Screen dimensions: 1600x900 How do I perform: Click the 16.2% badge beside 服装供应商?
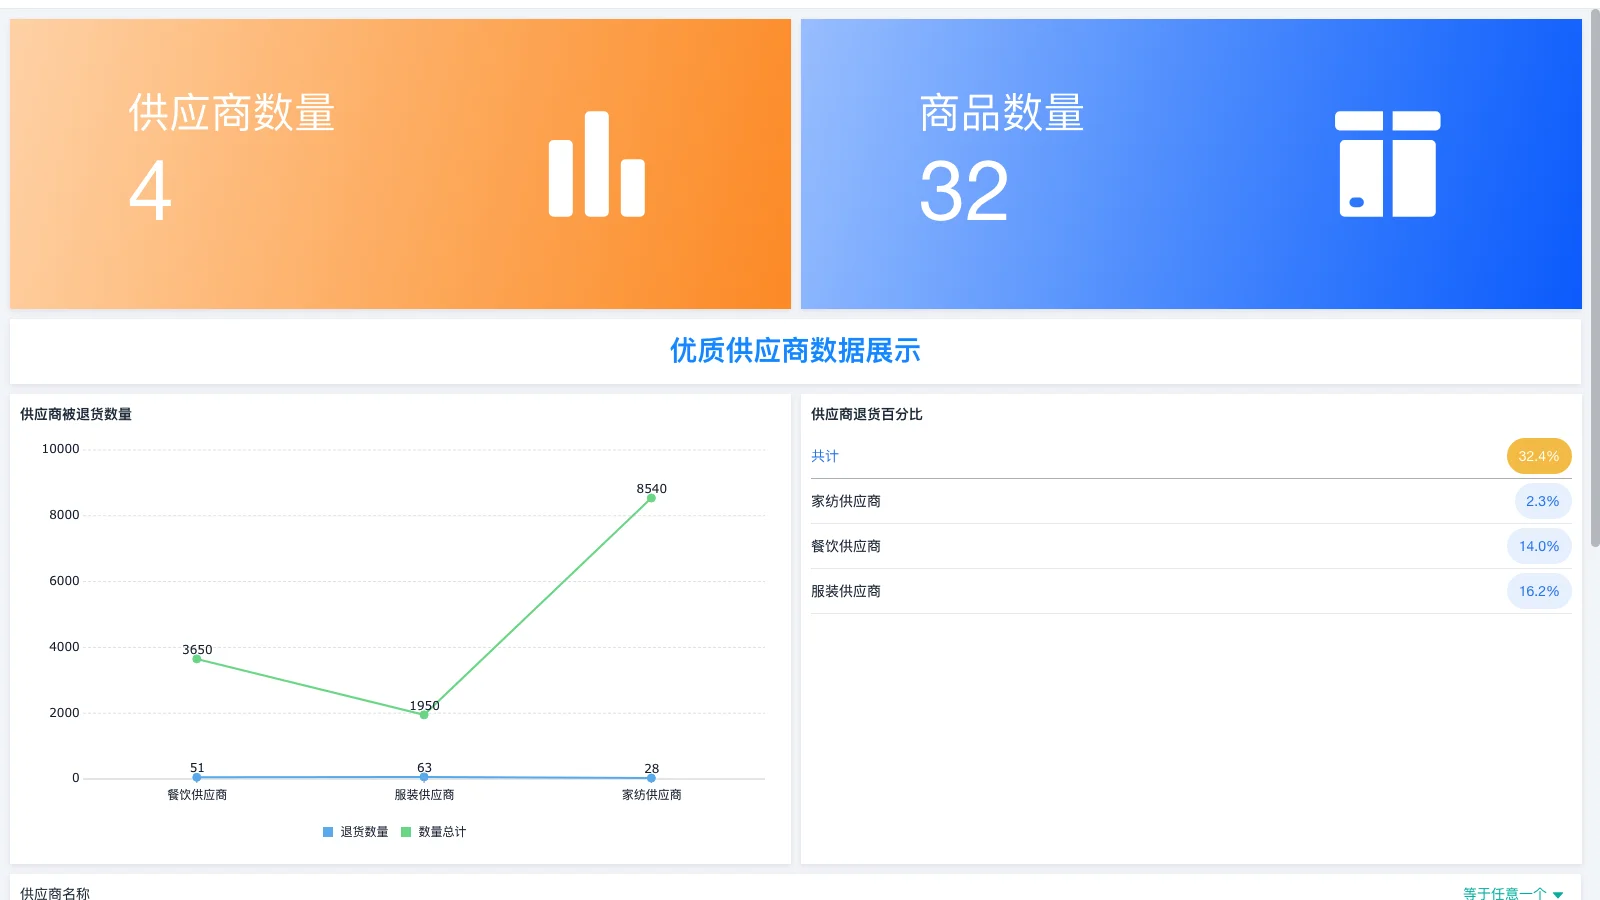point(1539,591)
